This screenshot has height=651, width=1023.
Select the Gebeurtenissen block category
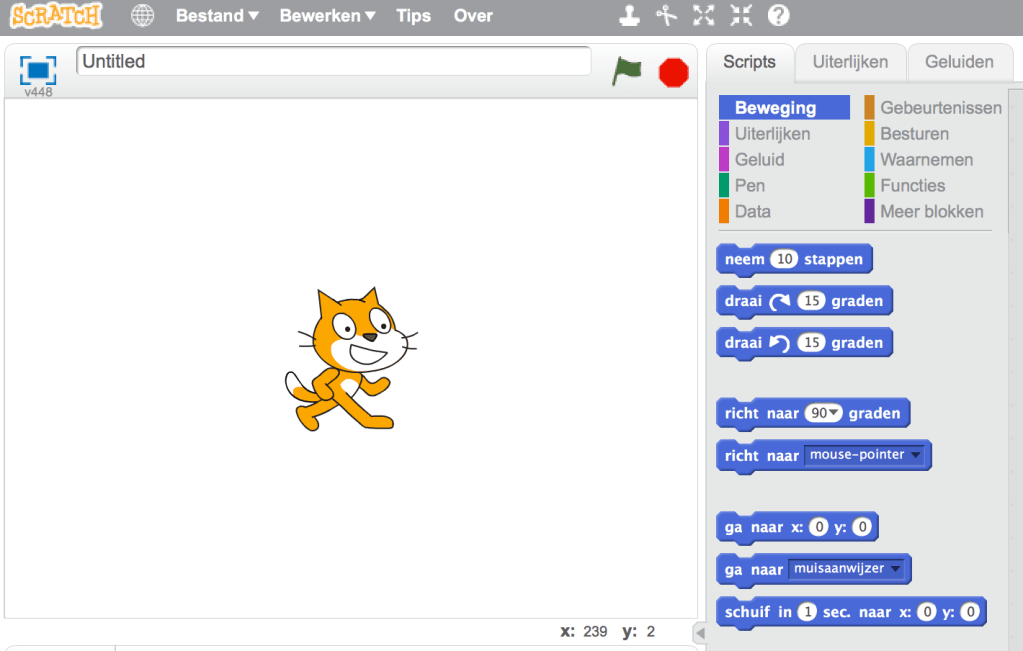940,108
